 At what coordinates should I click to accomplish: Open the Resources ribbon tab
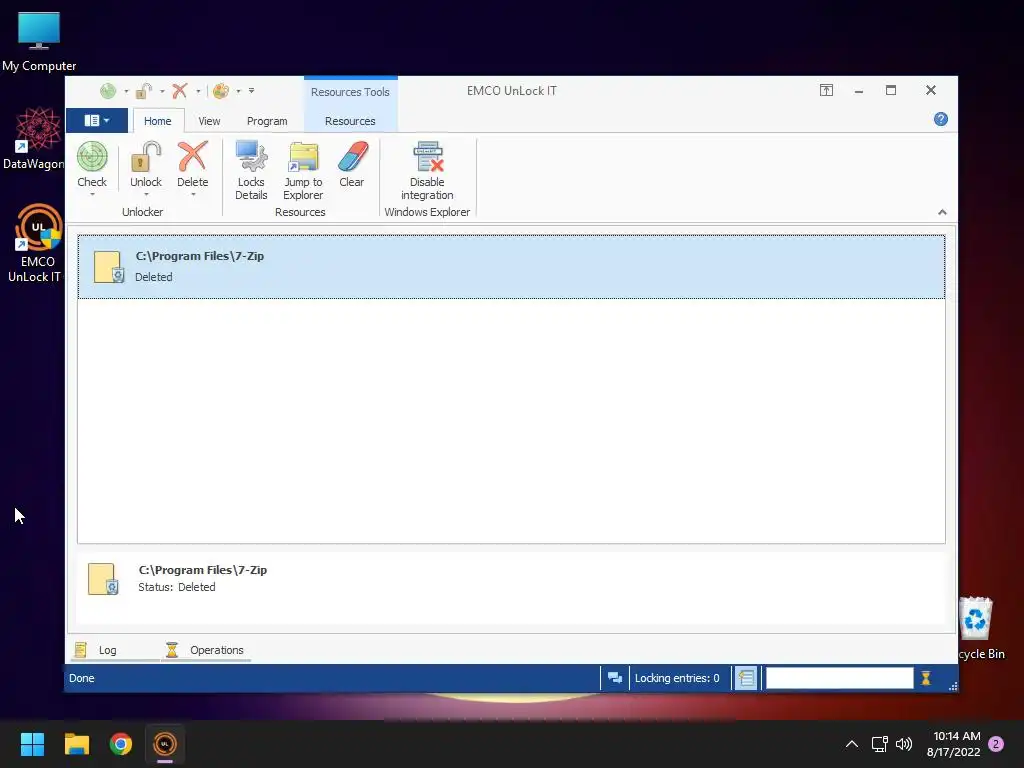[x=350, y=121]
